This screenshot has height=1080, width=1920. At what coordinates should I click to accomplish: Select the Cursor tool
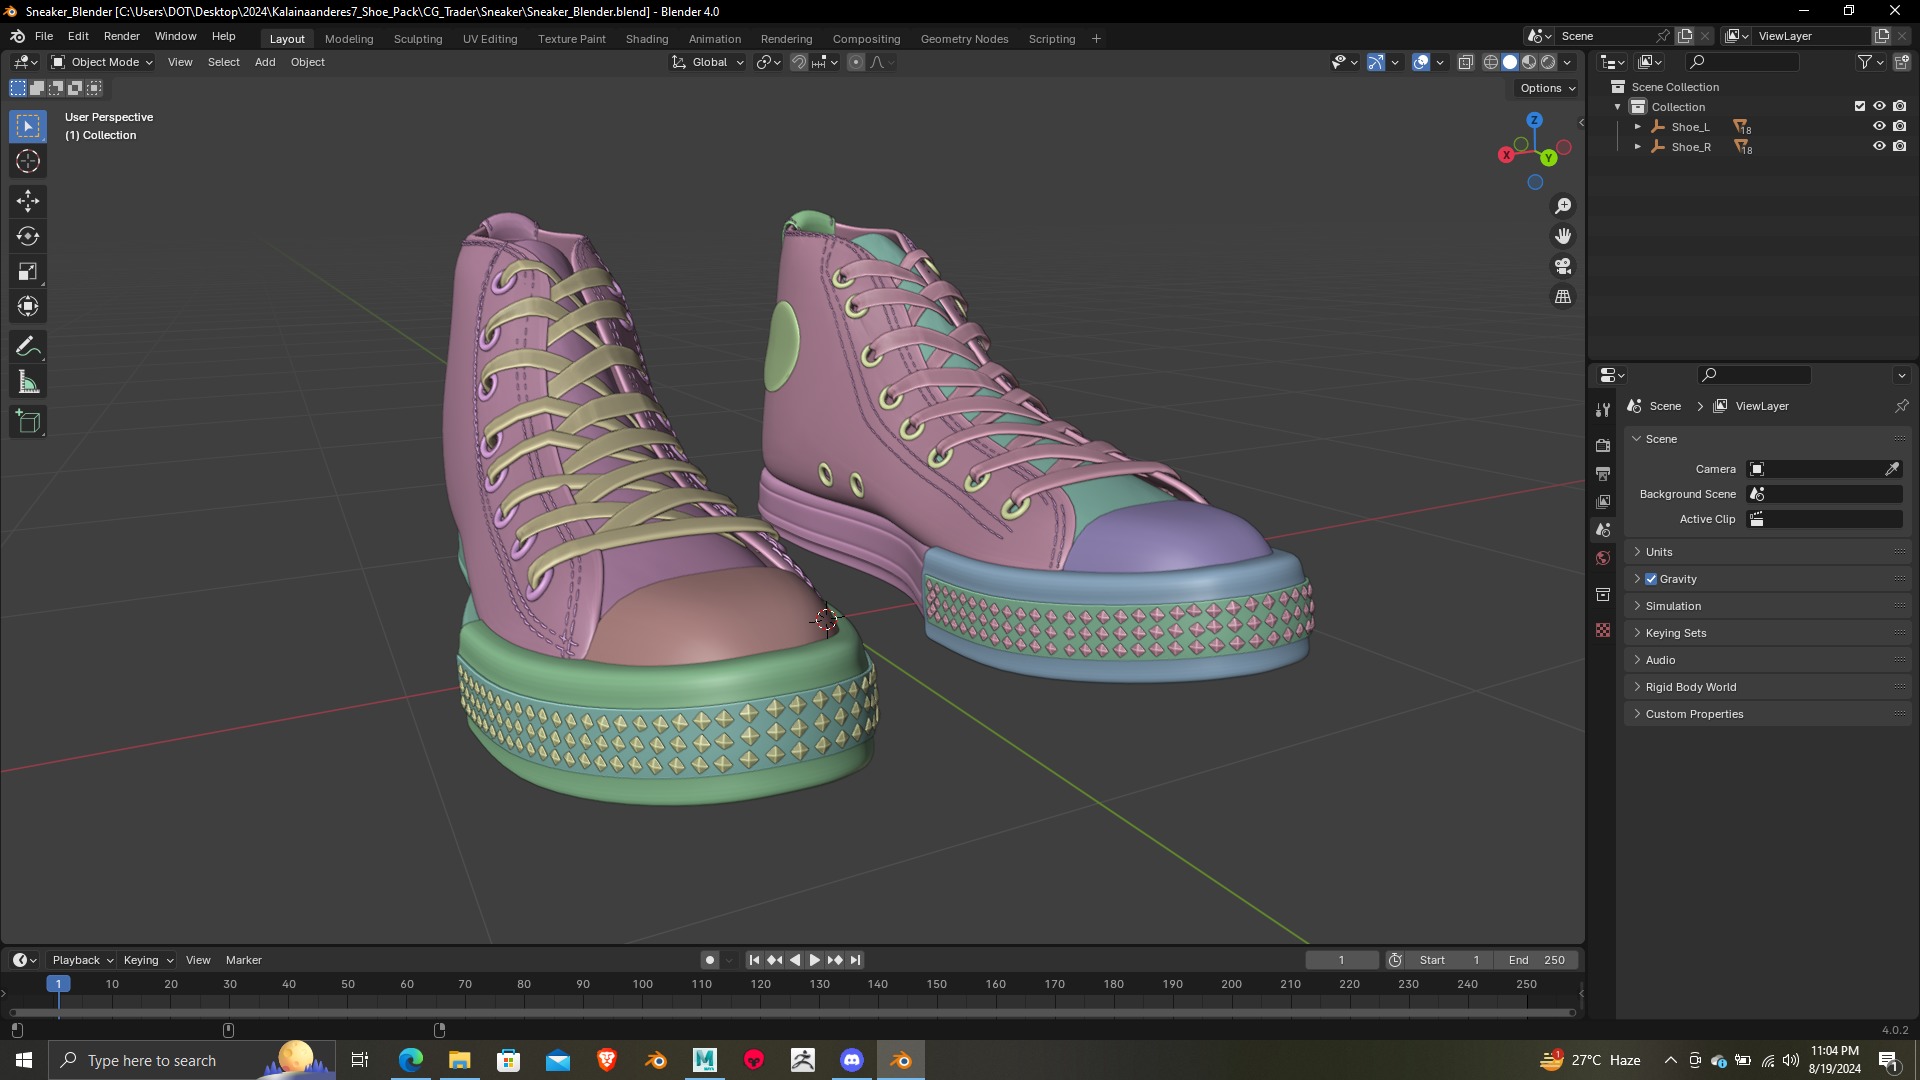click(28, 161)
